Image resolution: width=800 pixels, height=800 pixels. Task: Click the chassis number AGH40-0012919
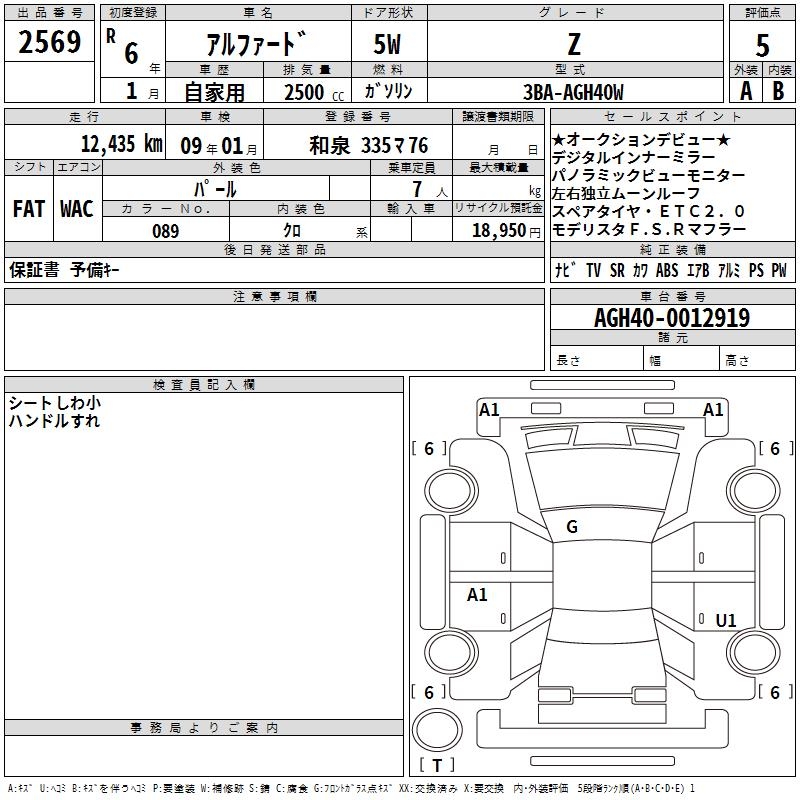[672, 318]
